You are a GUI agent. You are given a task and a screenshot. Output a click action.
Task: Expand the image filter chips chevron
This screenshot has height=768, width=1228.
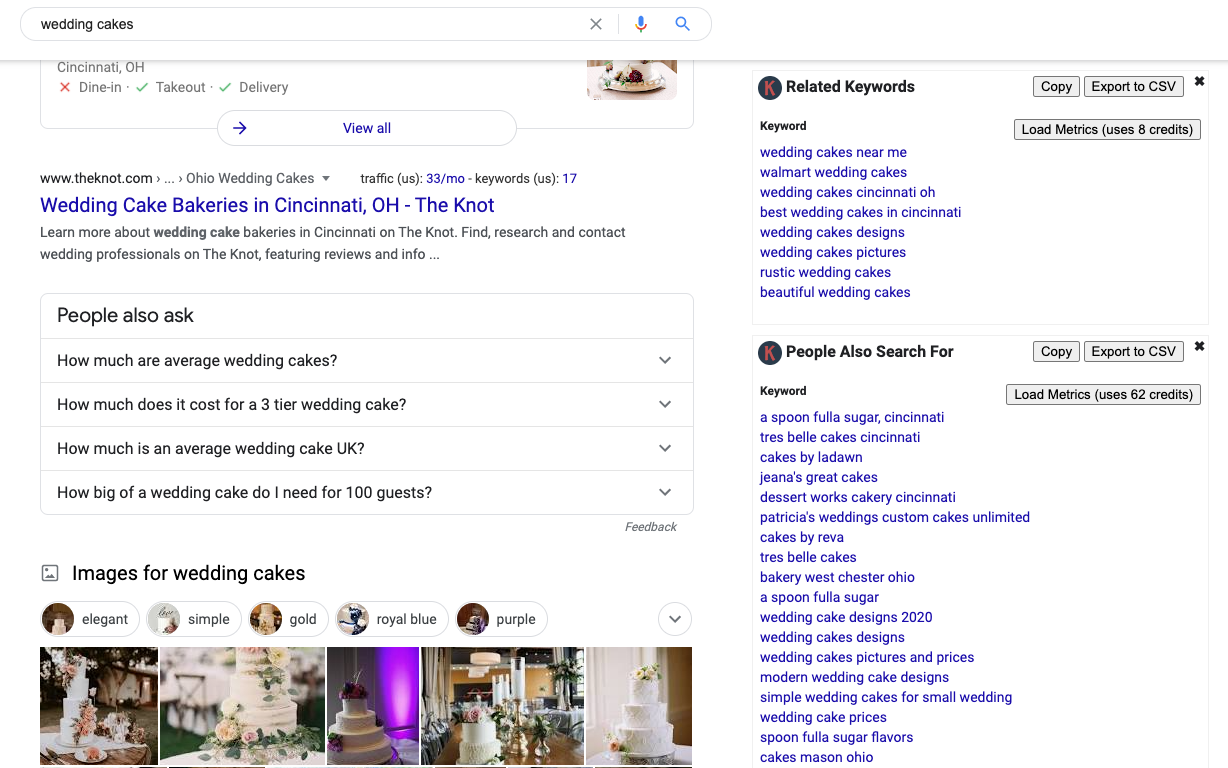click(x=675, y=619)
